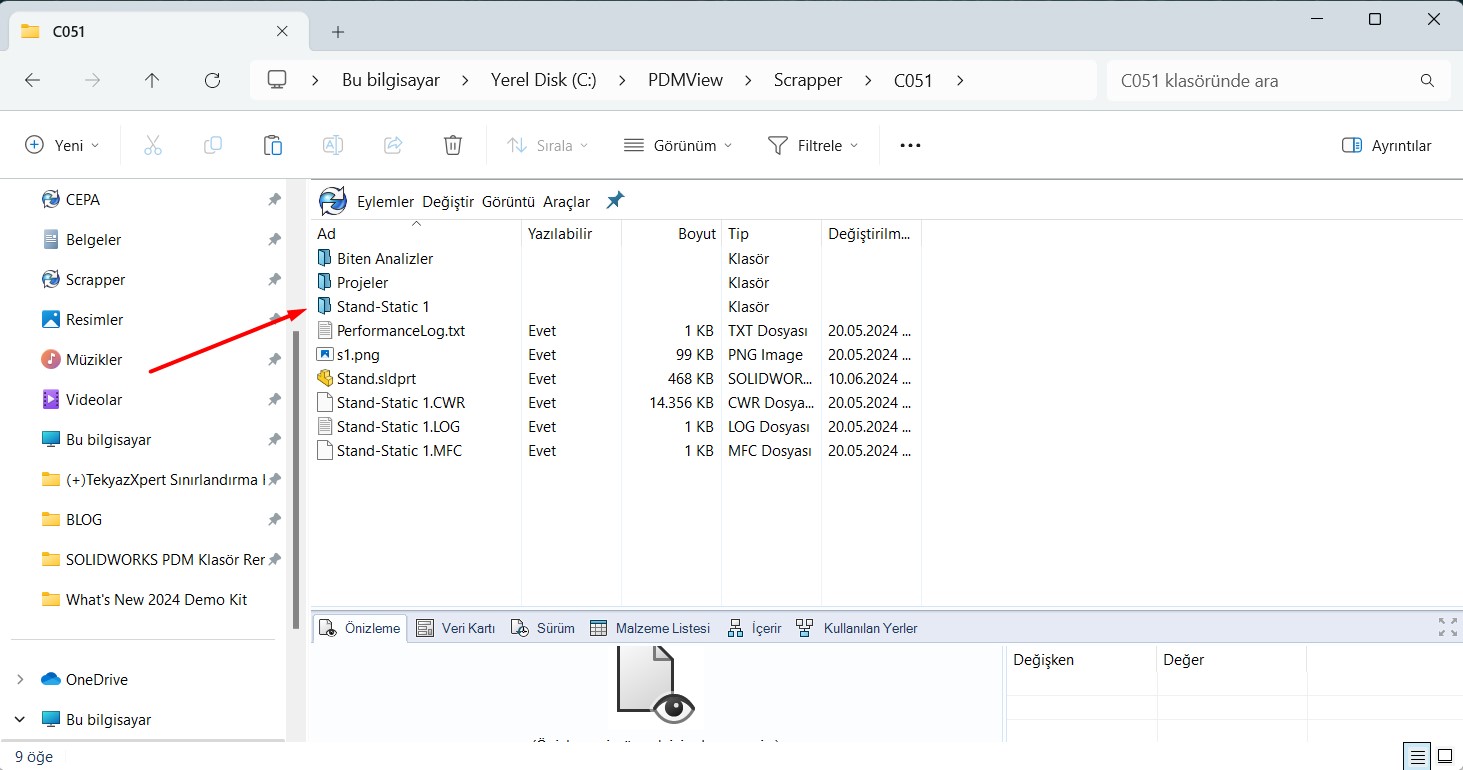Viewport: 1463px width, 770px height.
Task: Switch to details list view icon
Action: (1417, 755)
